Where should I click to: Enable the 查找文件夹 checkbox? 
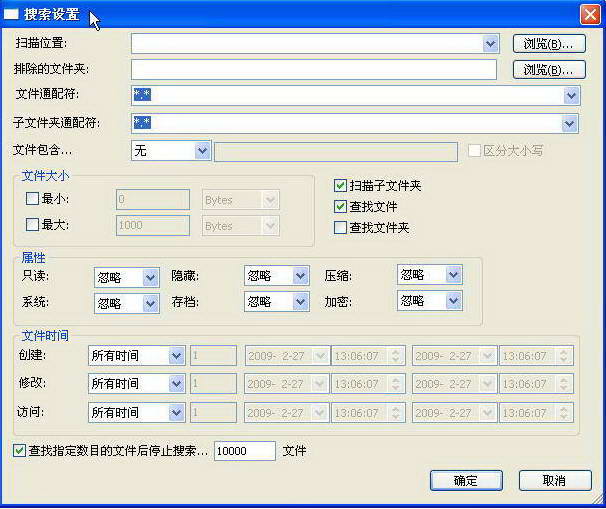click(340, 228)
